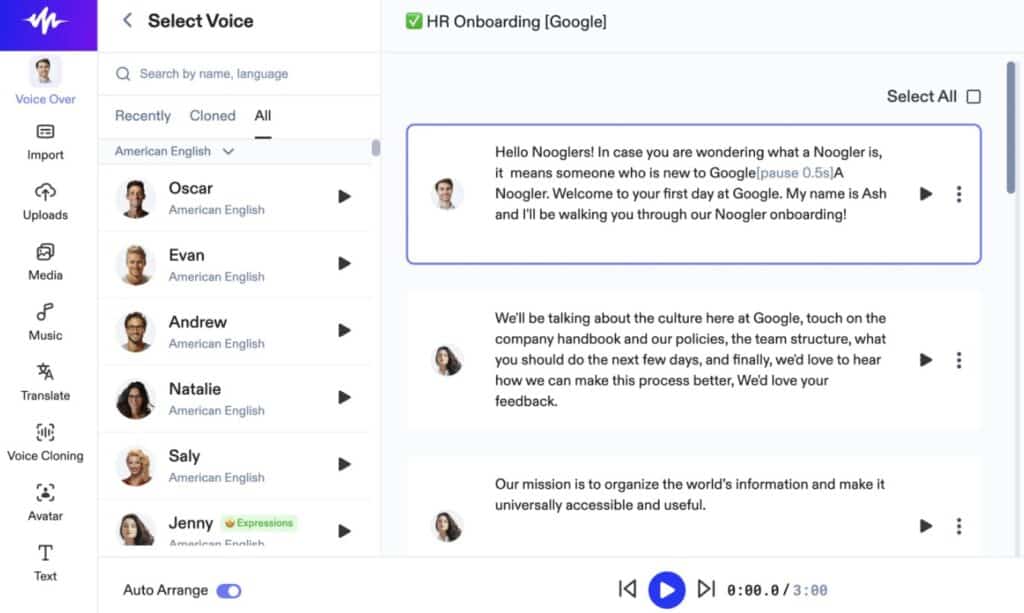Open the Music panel
Viewport: 1024px width, 613px height.
[45, 321]
